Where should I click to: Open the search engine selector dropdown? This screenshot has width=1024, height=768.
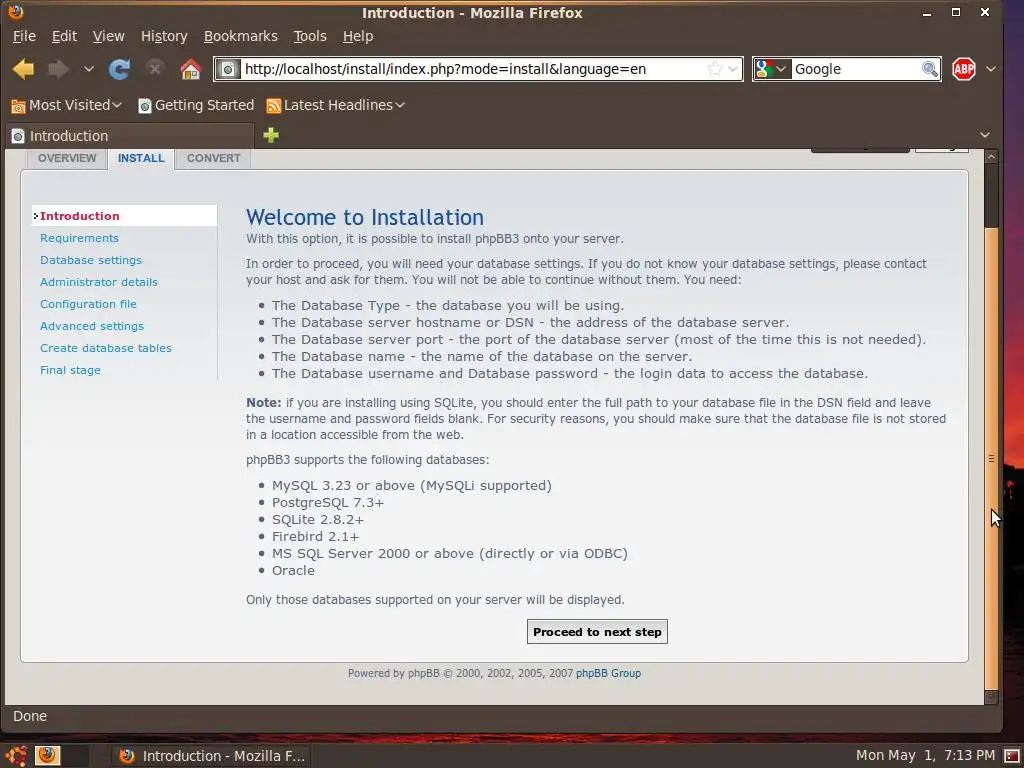(773, 69)
